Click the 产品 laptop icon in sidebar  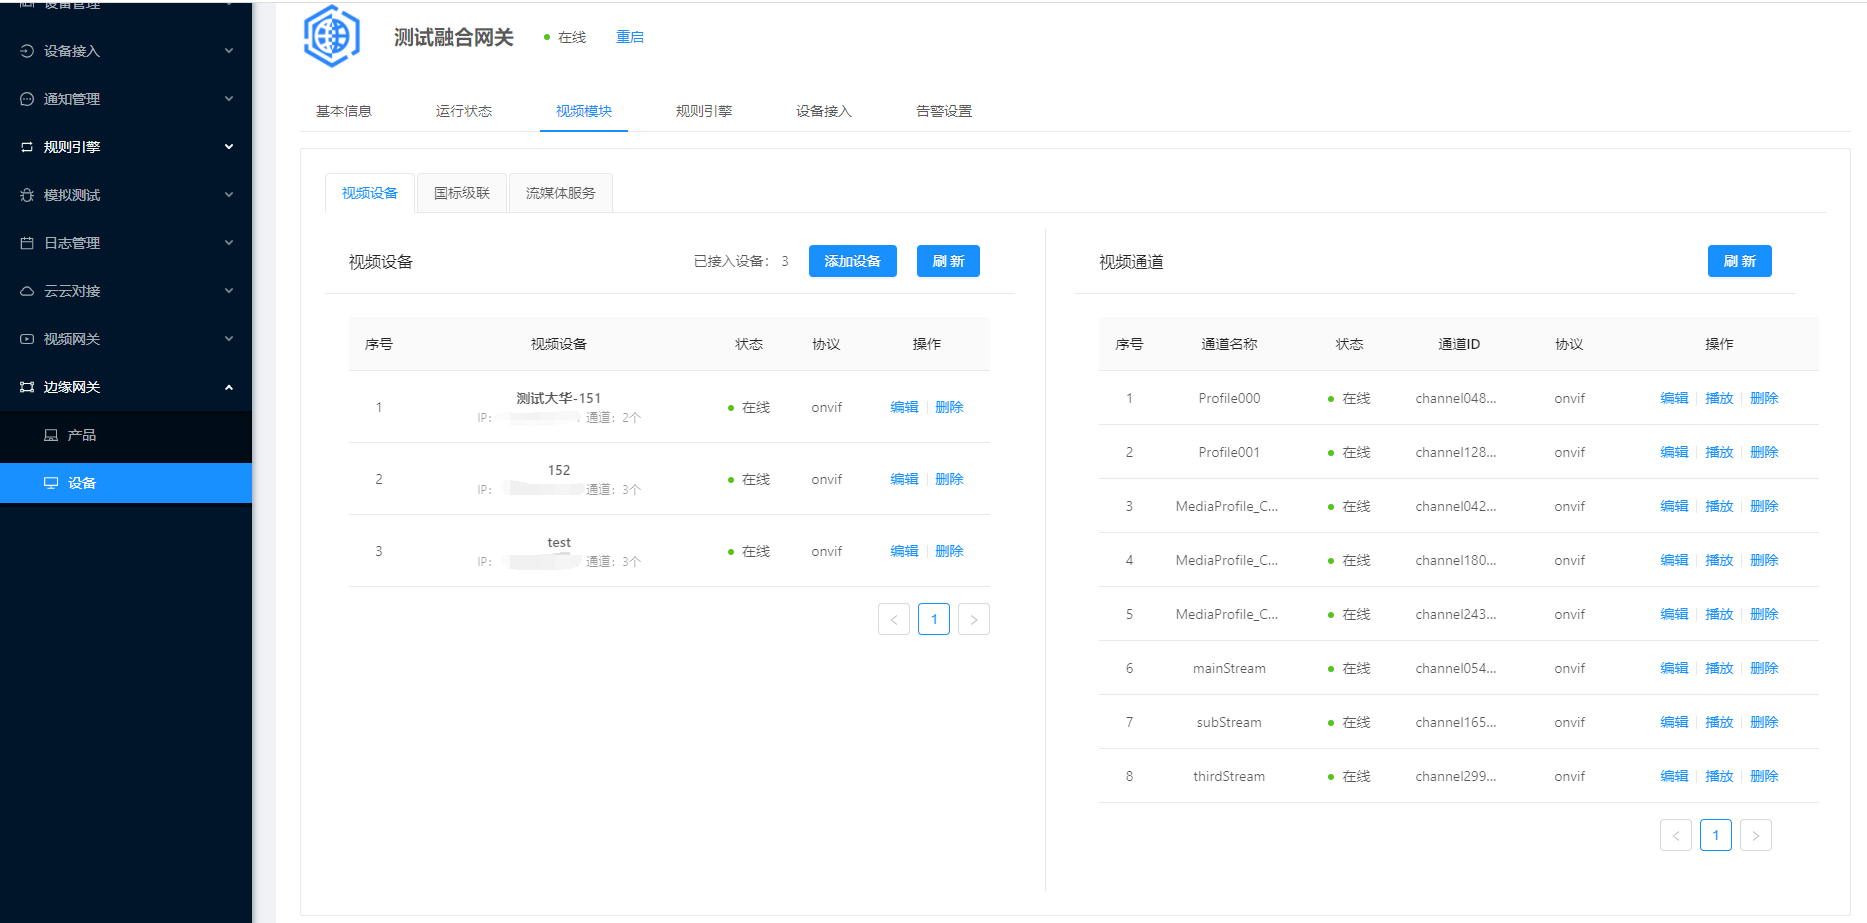point(51,435)
